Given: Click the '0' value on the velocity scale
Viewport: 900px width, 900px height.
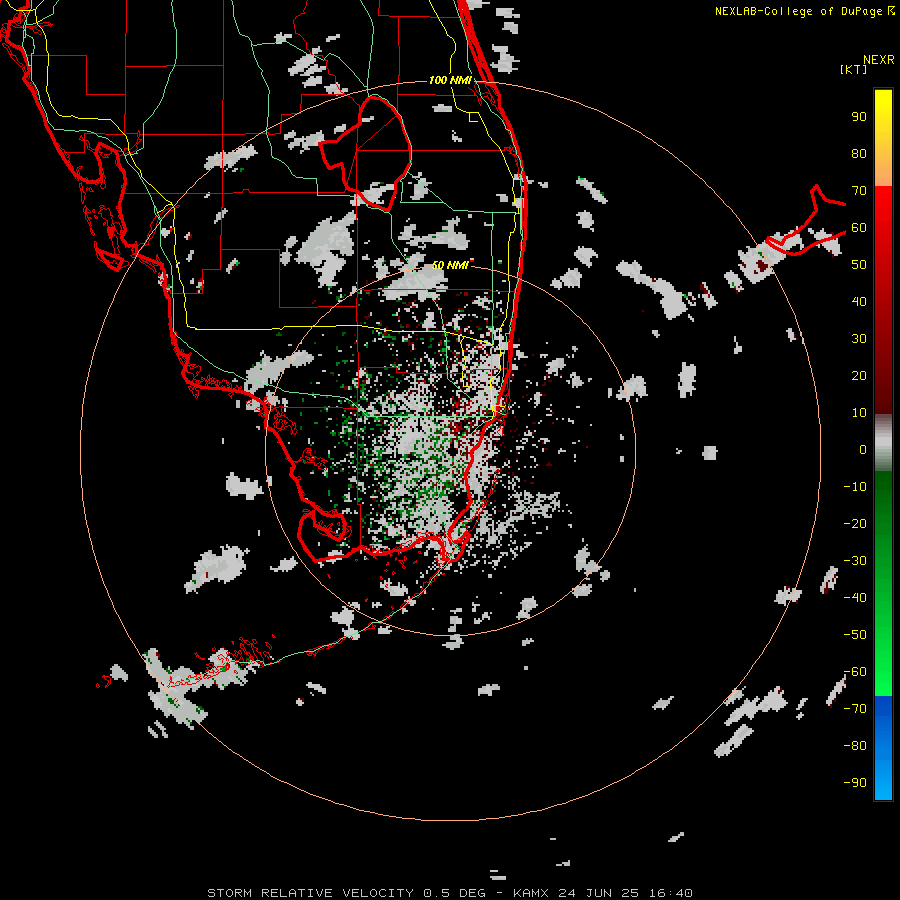Looking at the screenshot, I should pyautogui.click(x=863, y=449).
